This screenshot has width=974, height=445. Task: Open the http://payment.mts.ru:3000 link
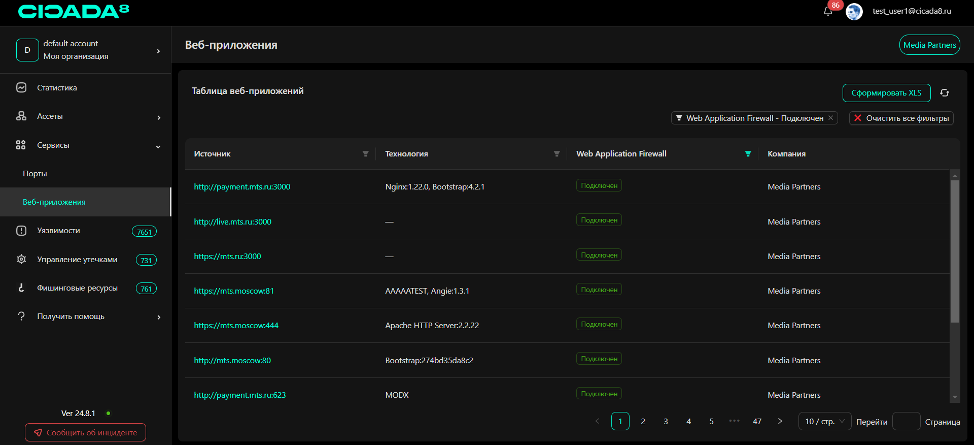click(242, 187)
